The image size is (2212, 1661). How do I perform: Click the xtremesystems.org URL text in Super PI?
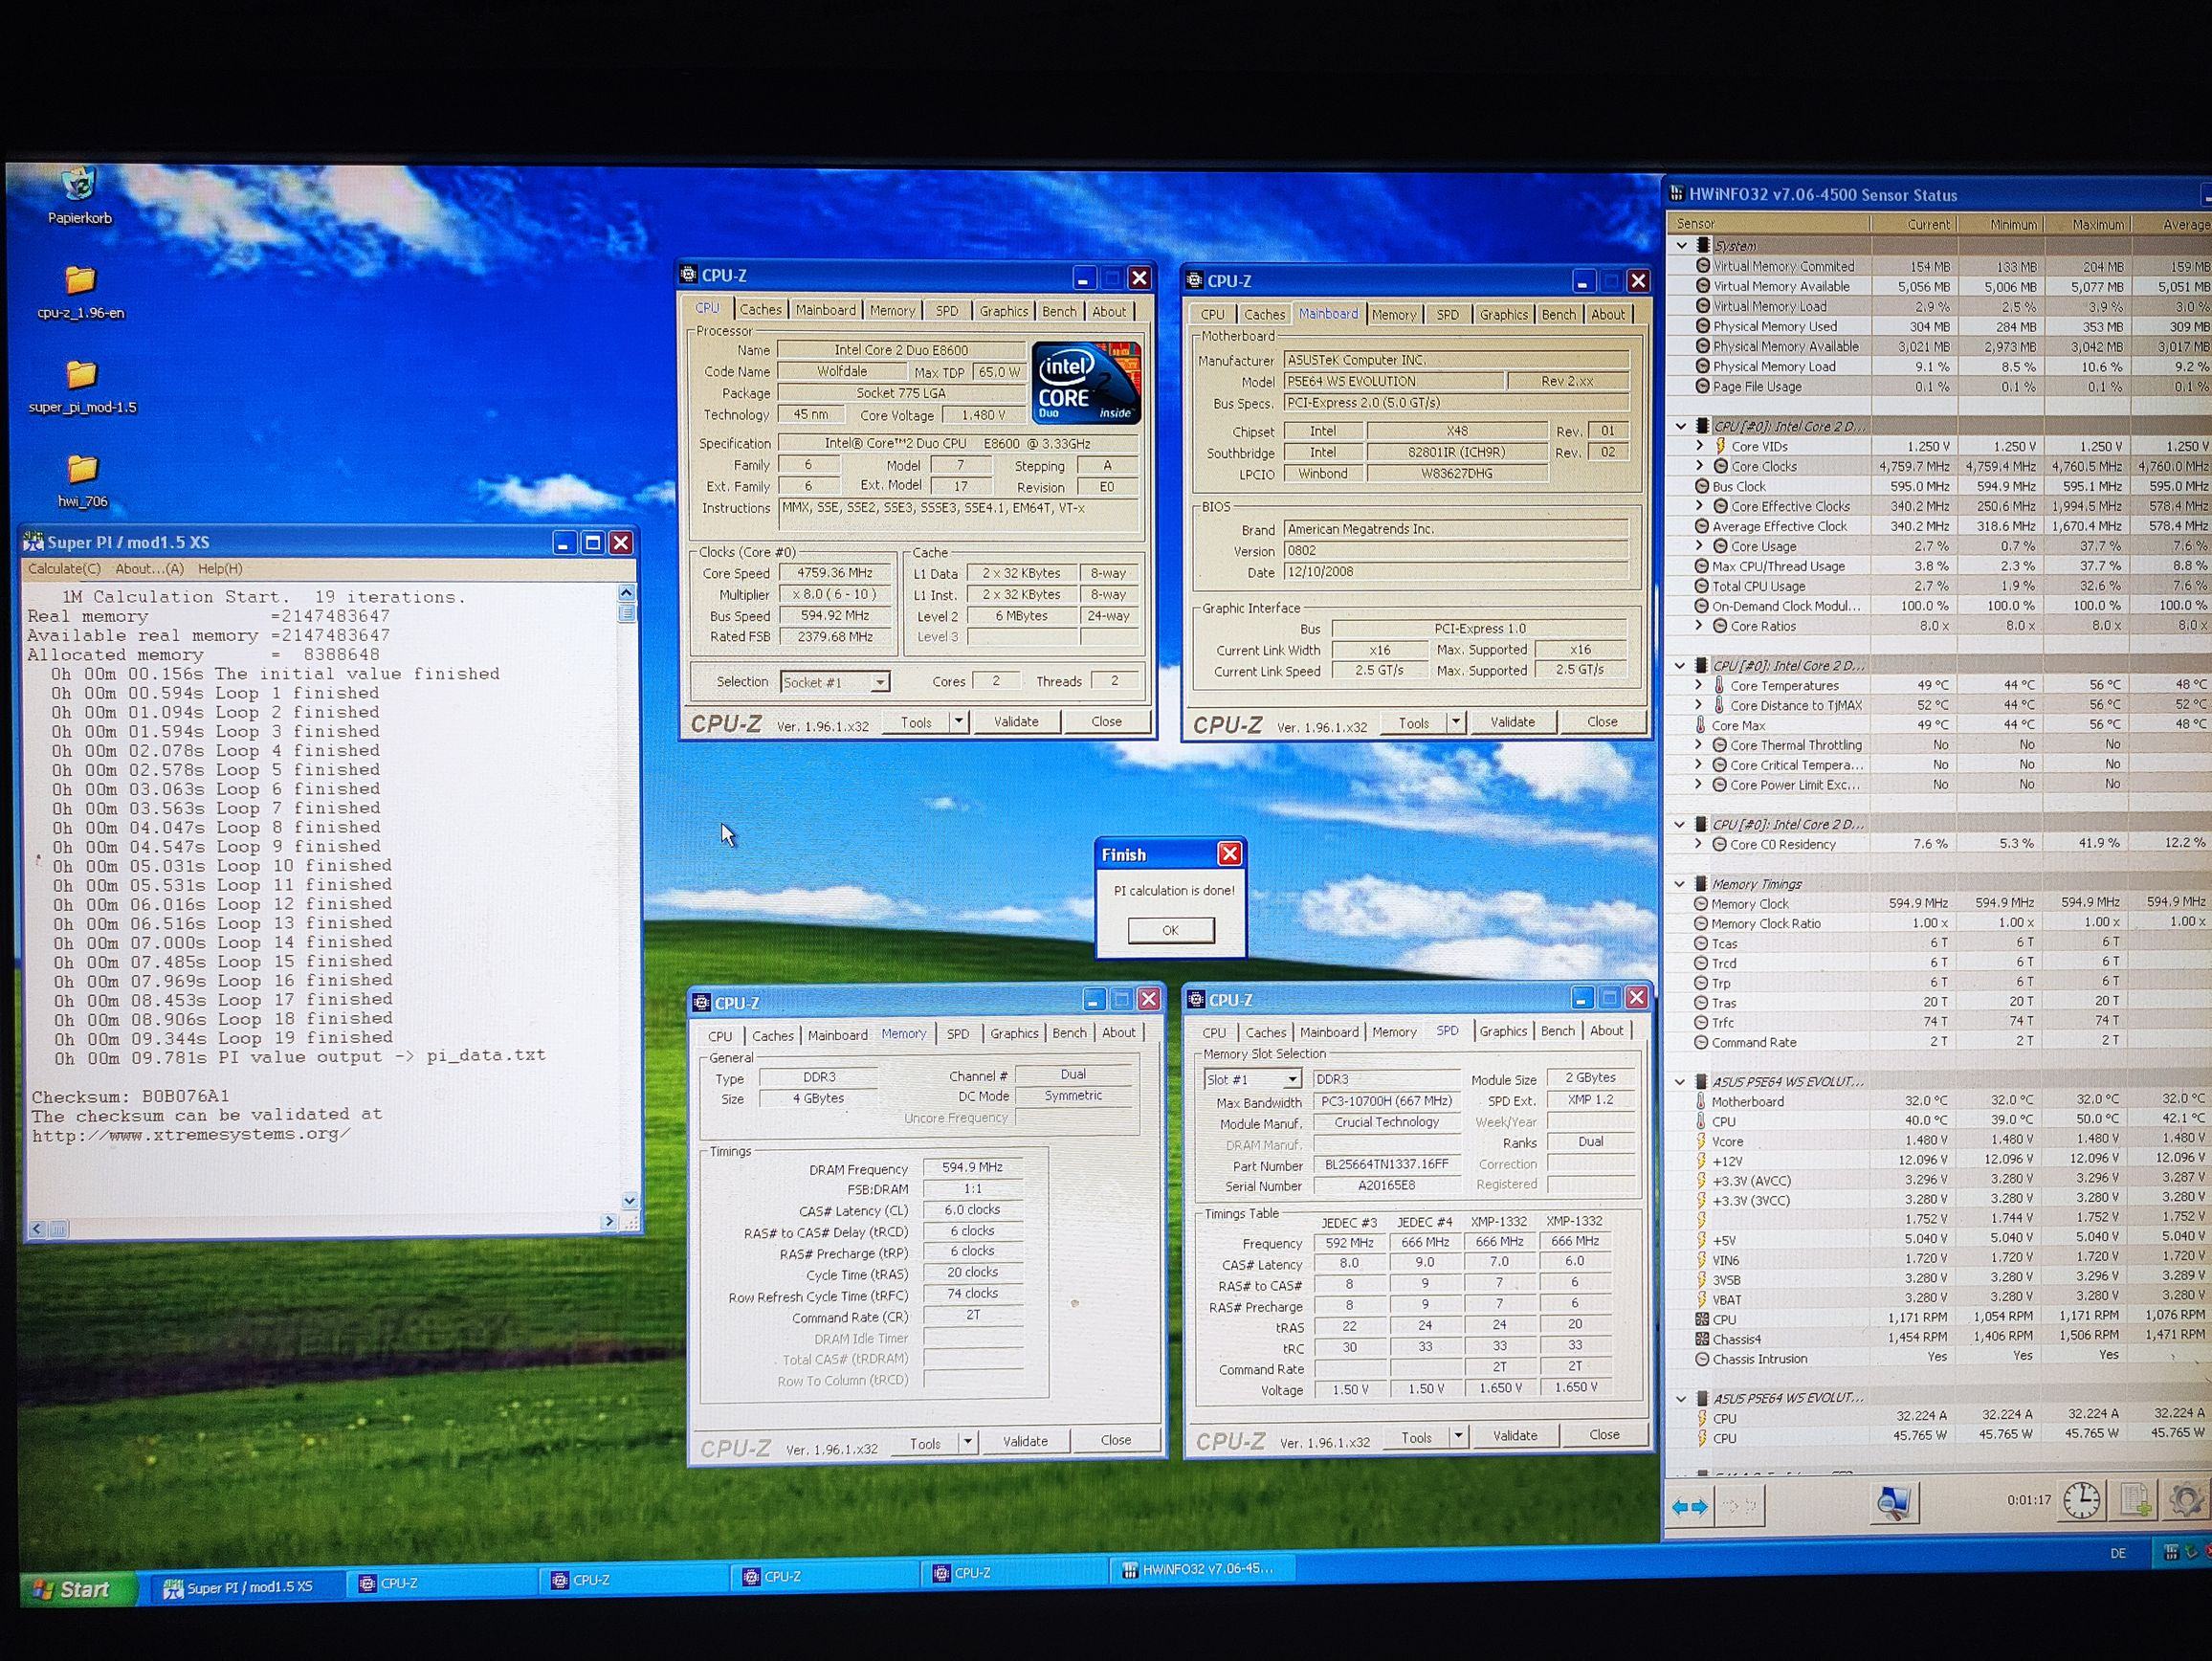click(191, 1135)
